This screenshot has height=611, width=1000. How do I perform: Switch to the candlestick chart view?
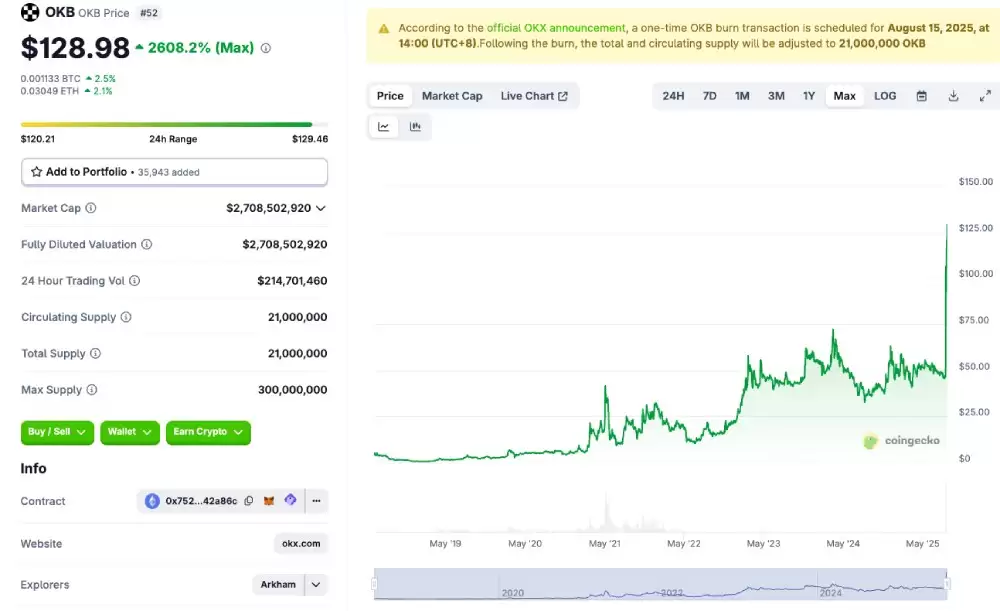tap(415, 126)
